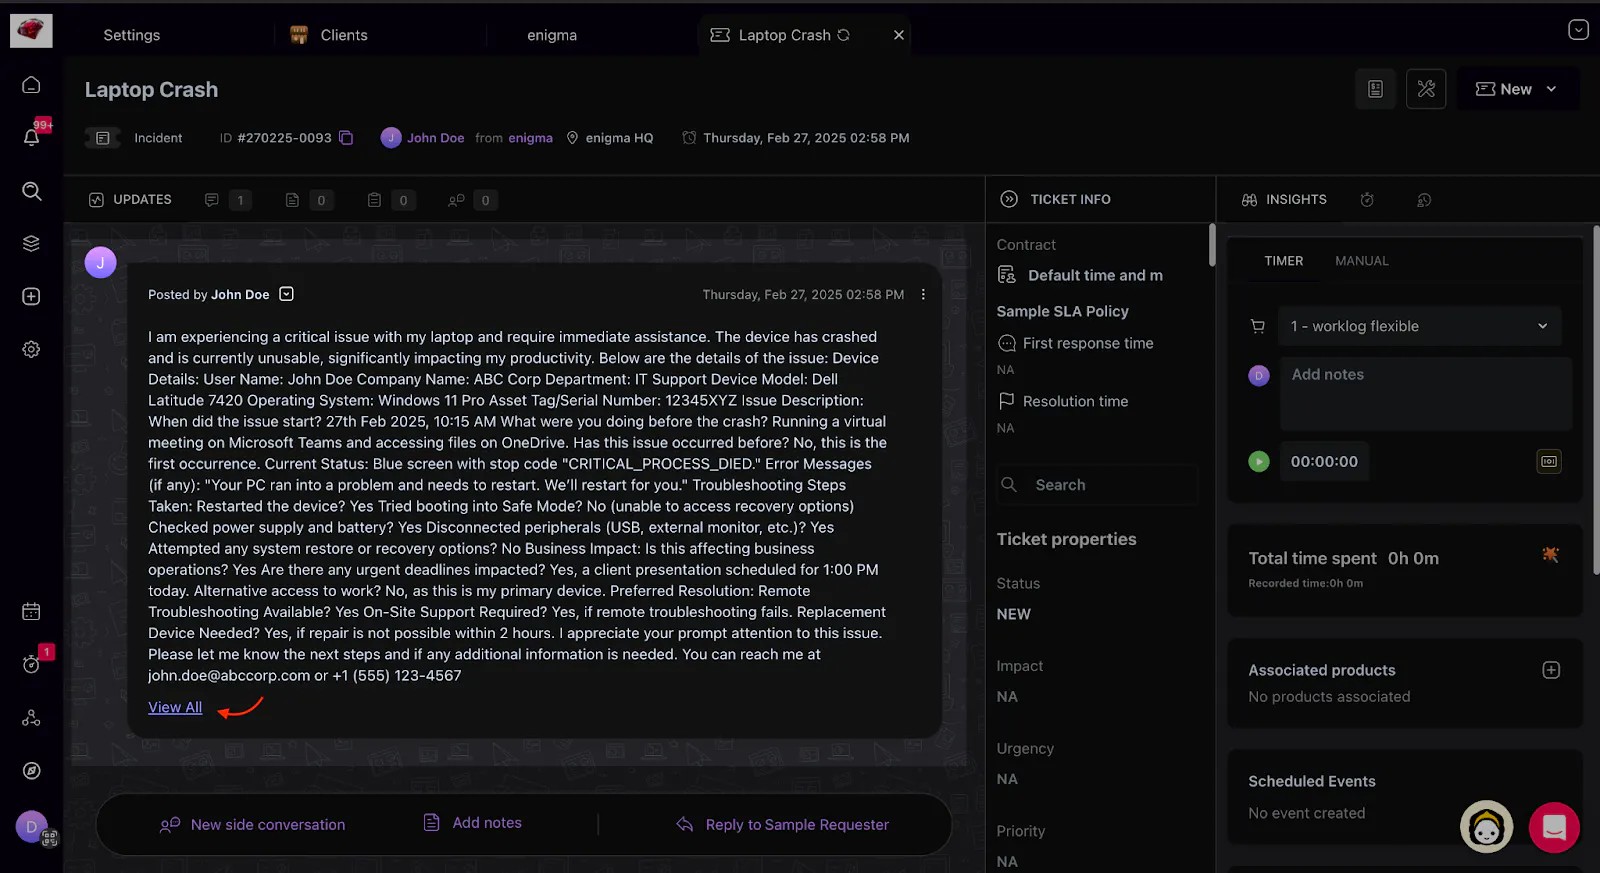Add an associated product with plus icon
This screenshot has height=873, width=1600.
click(x=1551, y=670)
